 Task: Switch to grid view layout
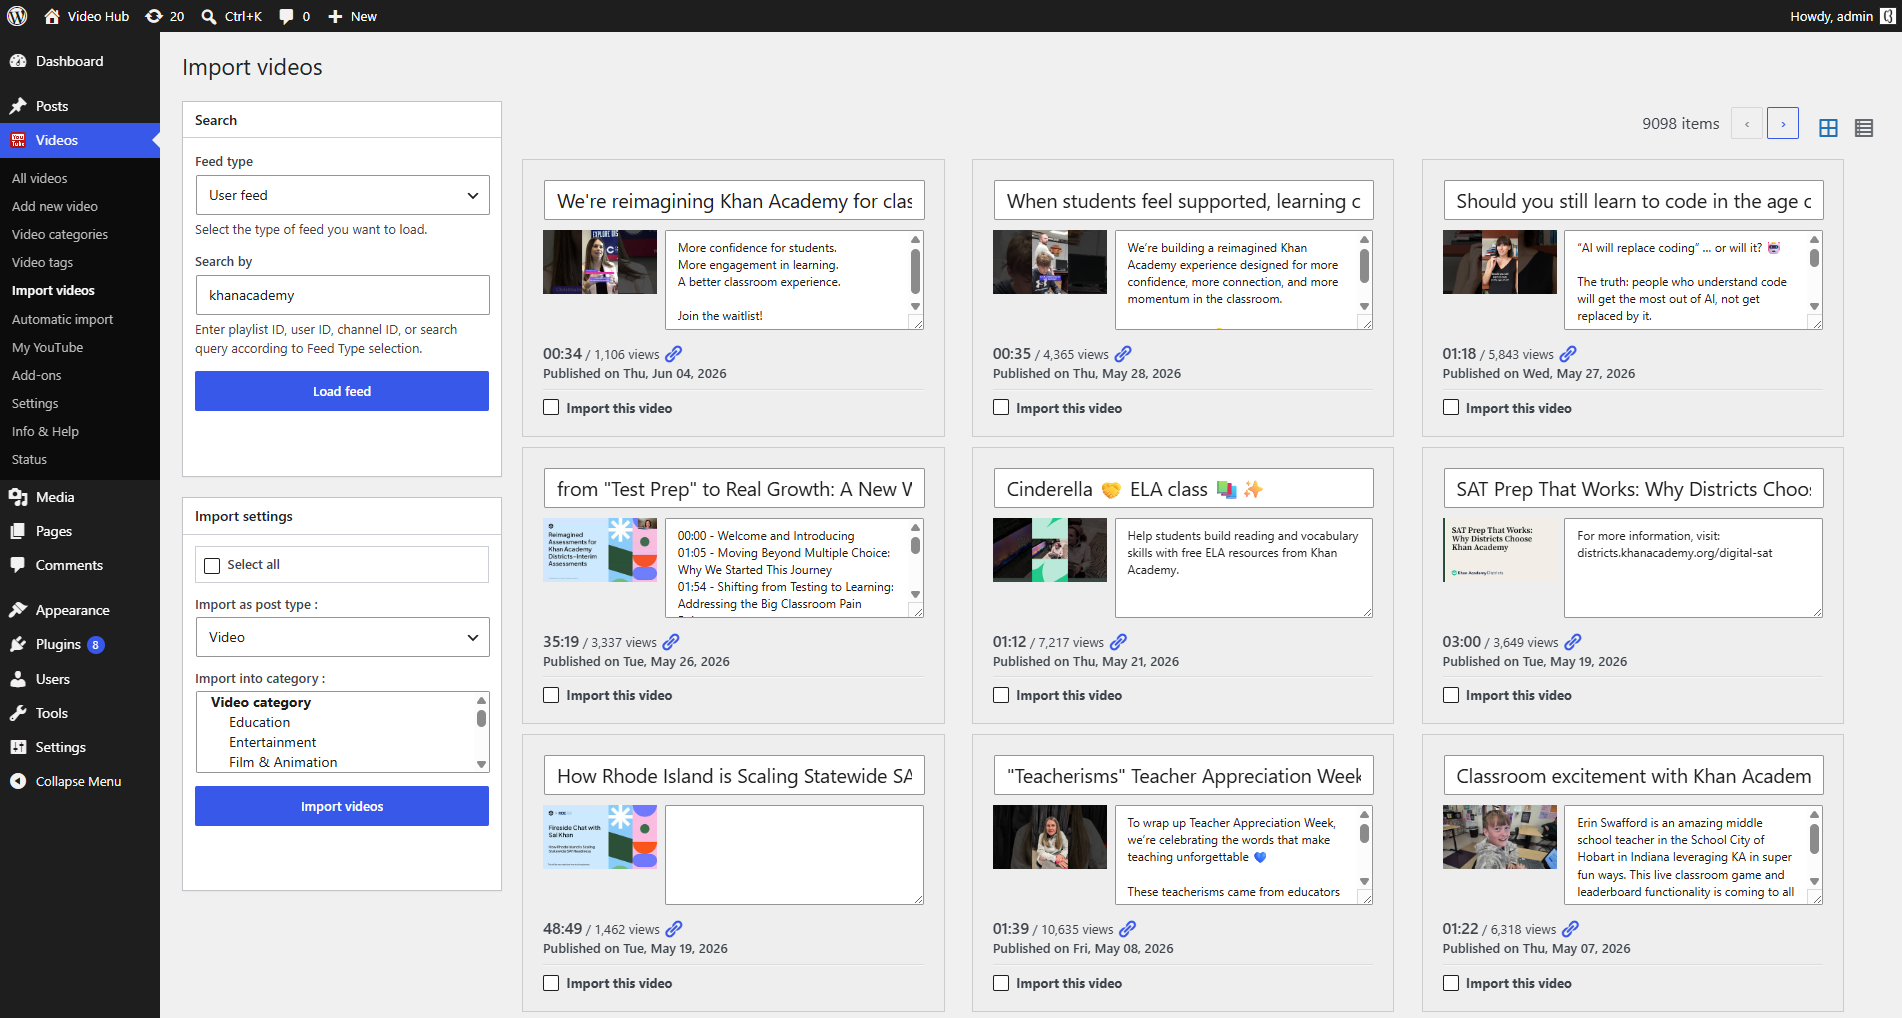1828,127
